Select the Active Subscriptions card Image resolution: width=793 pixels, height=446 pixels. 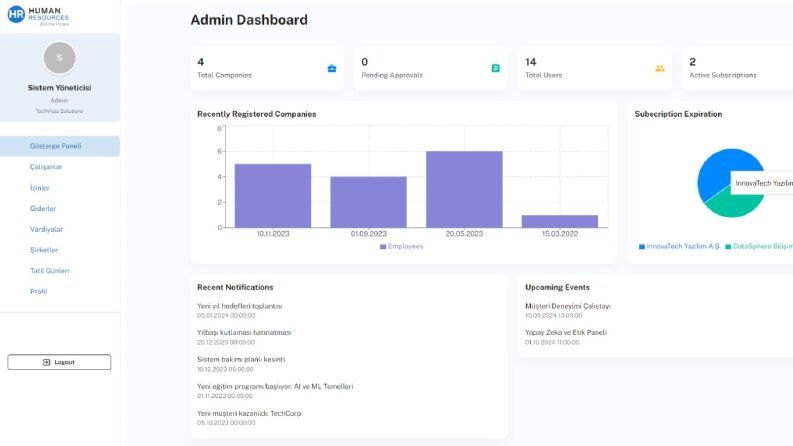click(738, 69)
